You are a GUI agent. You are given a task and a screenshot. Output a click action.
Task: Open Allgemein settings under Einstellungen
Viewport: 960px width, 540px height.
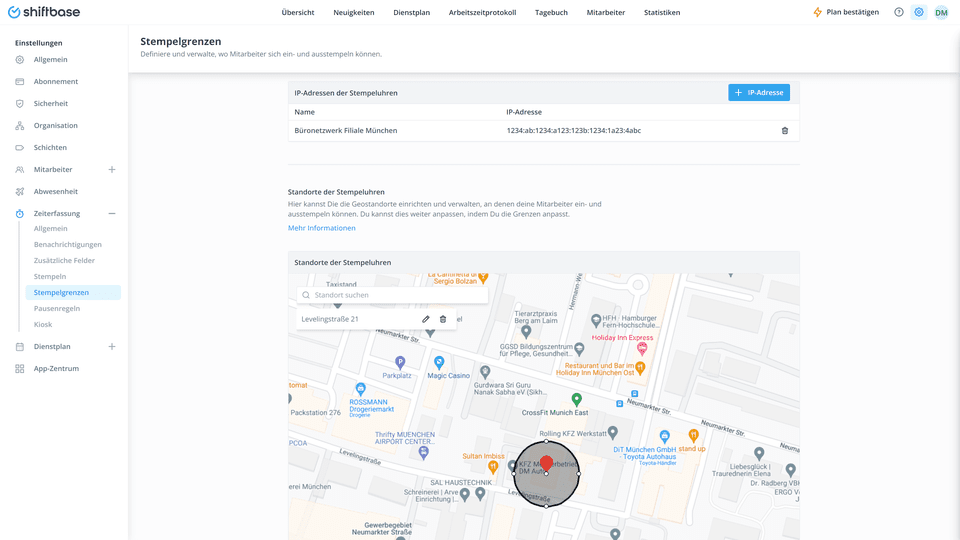pos(50,59)
